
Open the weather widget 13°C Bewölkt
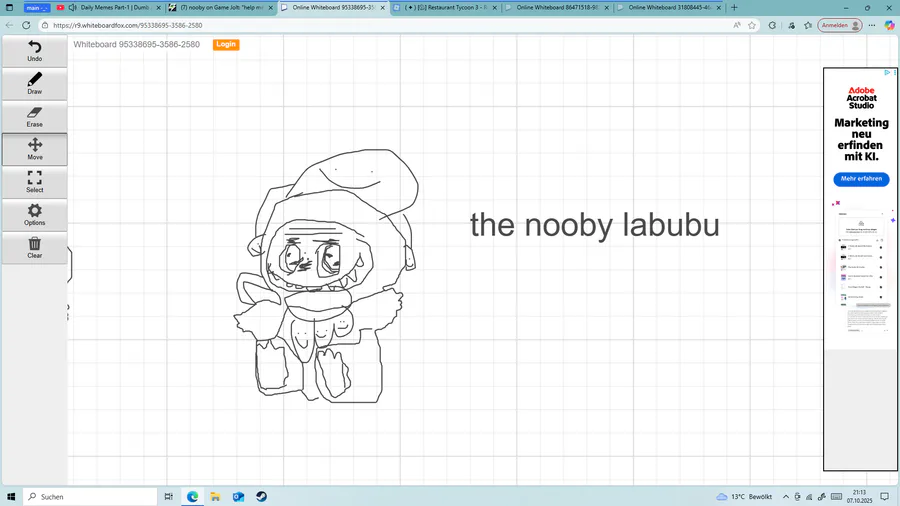pos(744,496)
